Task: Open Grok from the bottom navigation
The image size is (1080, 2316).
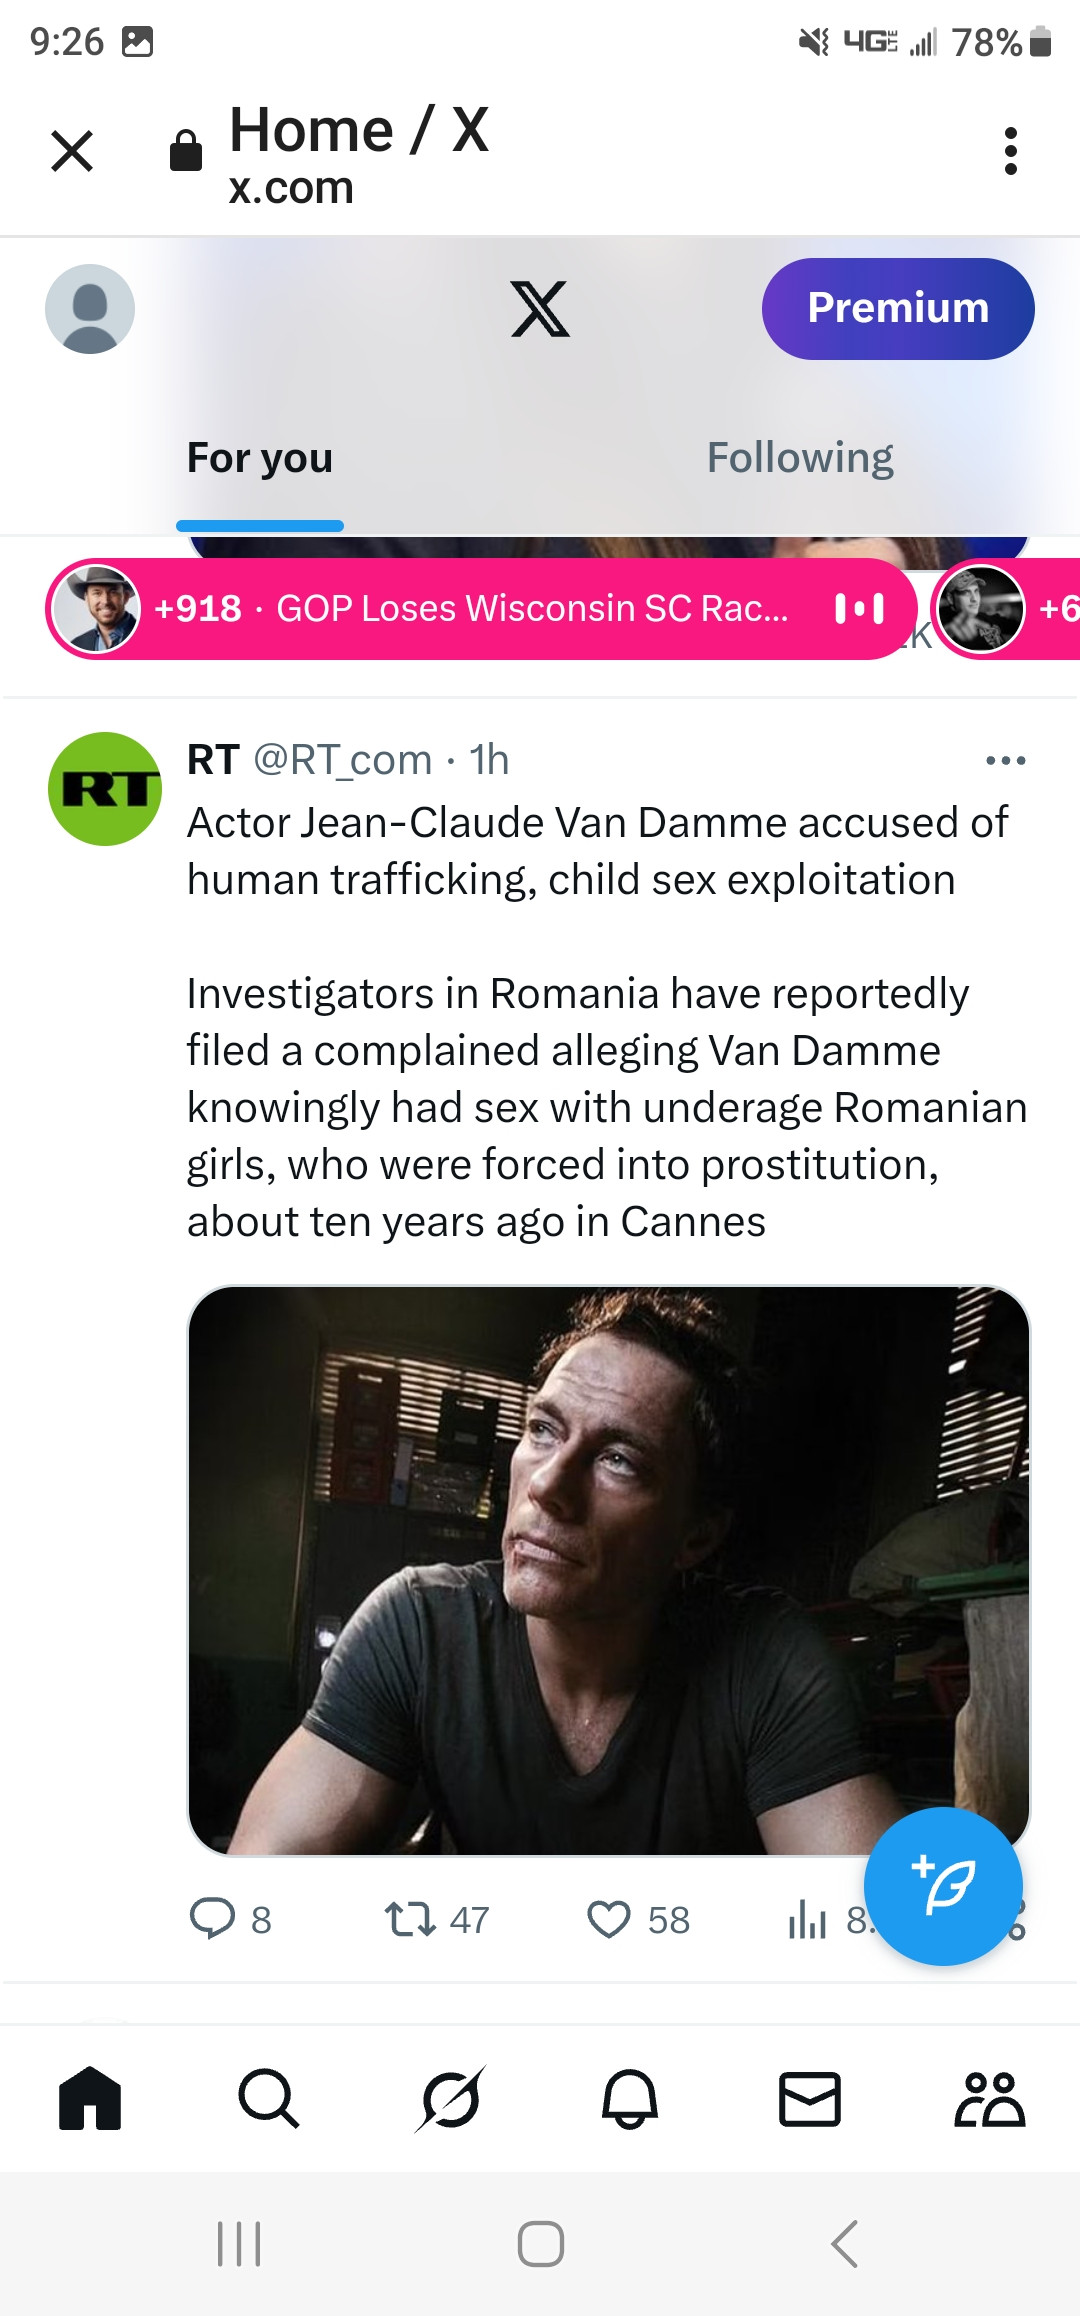Action: 450,2098
